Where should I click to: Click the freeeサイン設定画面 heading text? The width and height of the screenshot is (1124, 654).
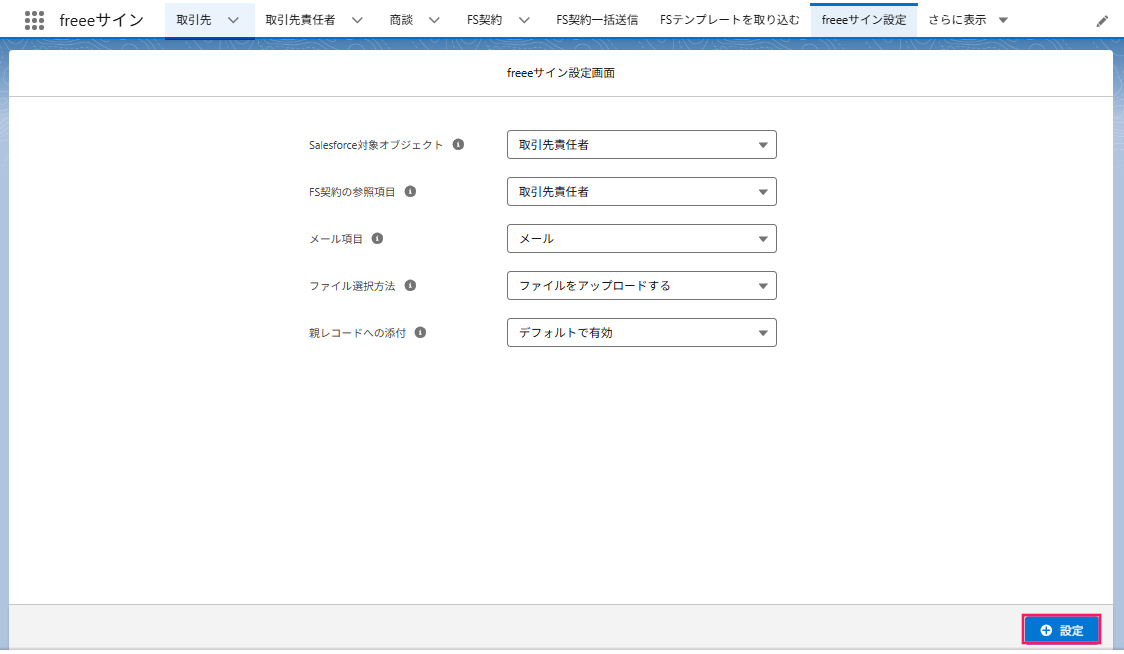[561, 72]
